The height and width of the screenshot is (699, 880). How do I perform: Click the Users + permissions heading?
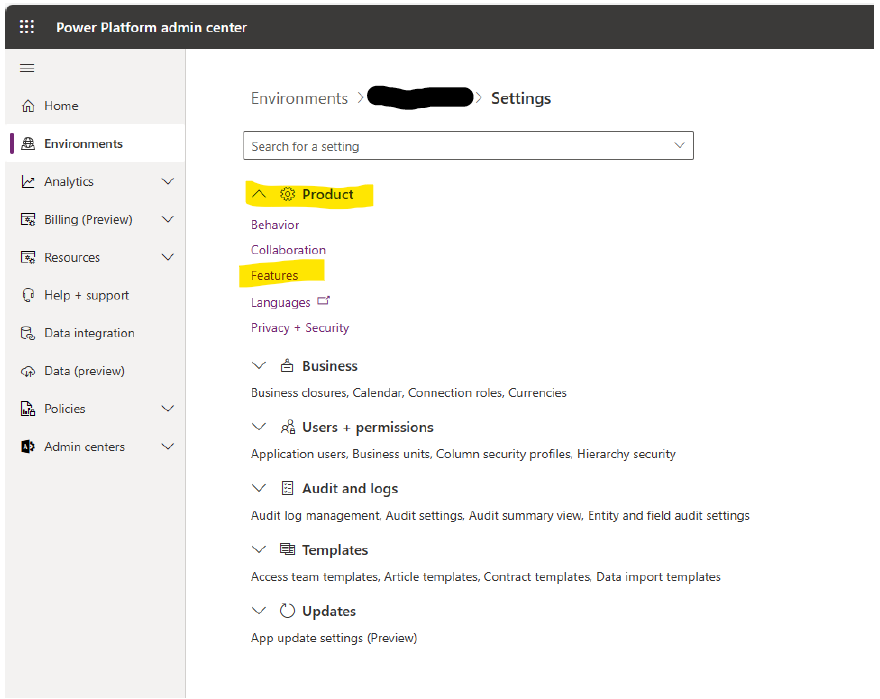(x=368, y=427)
